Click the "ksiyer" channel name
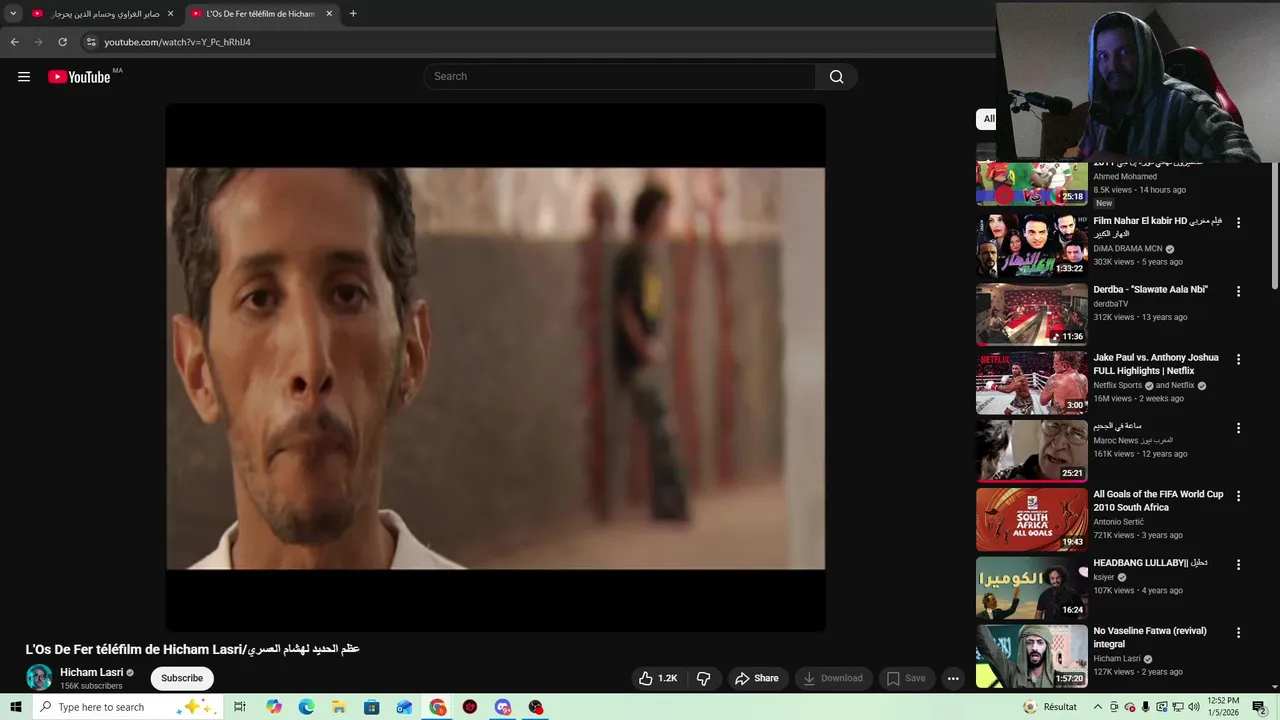The width and height of the screenshot is (1280, 720). click(x=1104, y=577)
